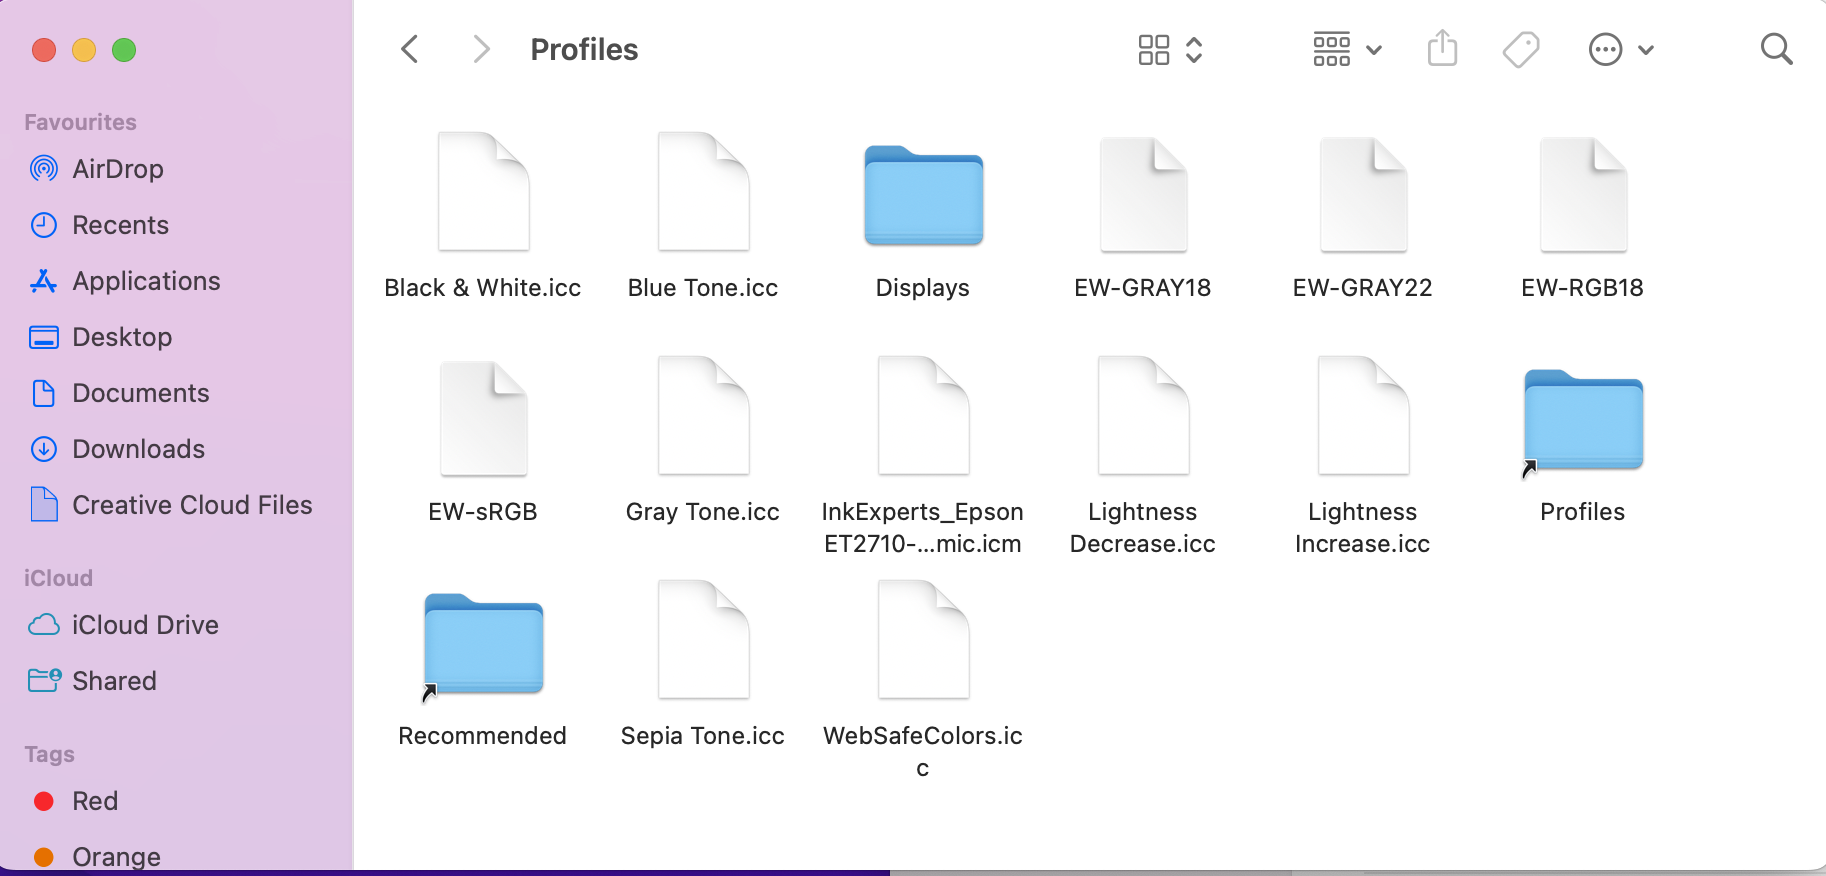The width and height of the screenshot is (1826, 876).
Task: Open the Group By grid button
Action: pos(1332,49)
